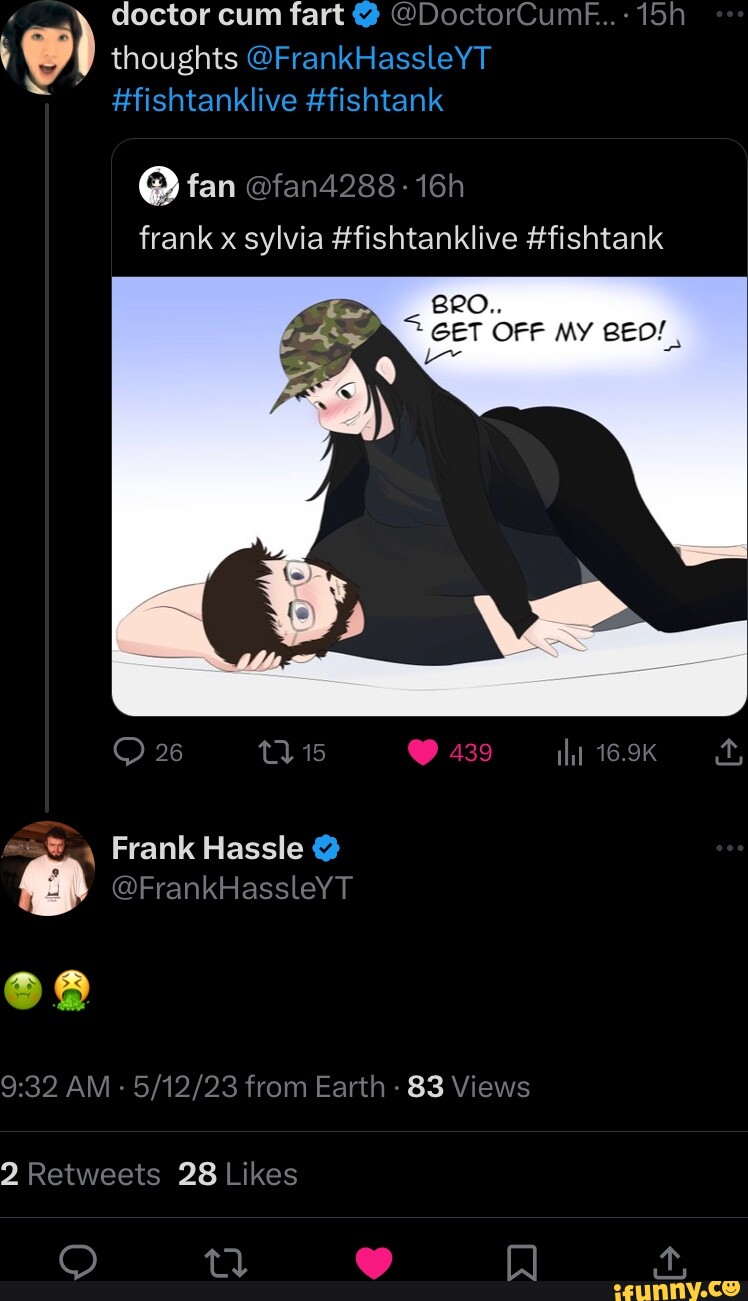Unlike the quoted tweet's red heart

[423, 752]
